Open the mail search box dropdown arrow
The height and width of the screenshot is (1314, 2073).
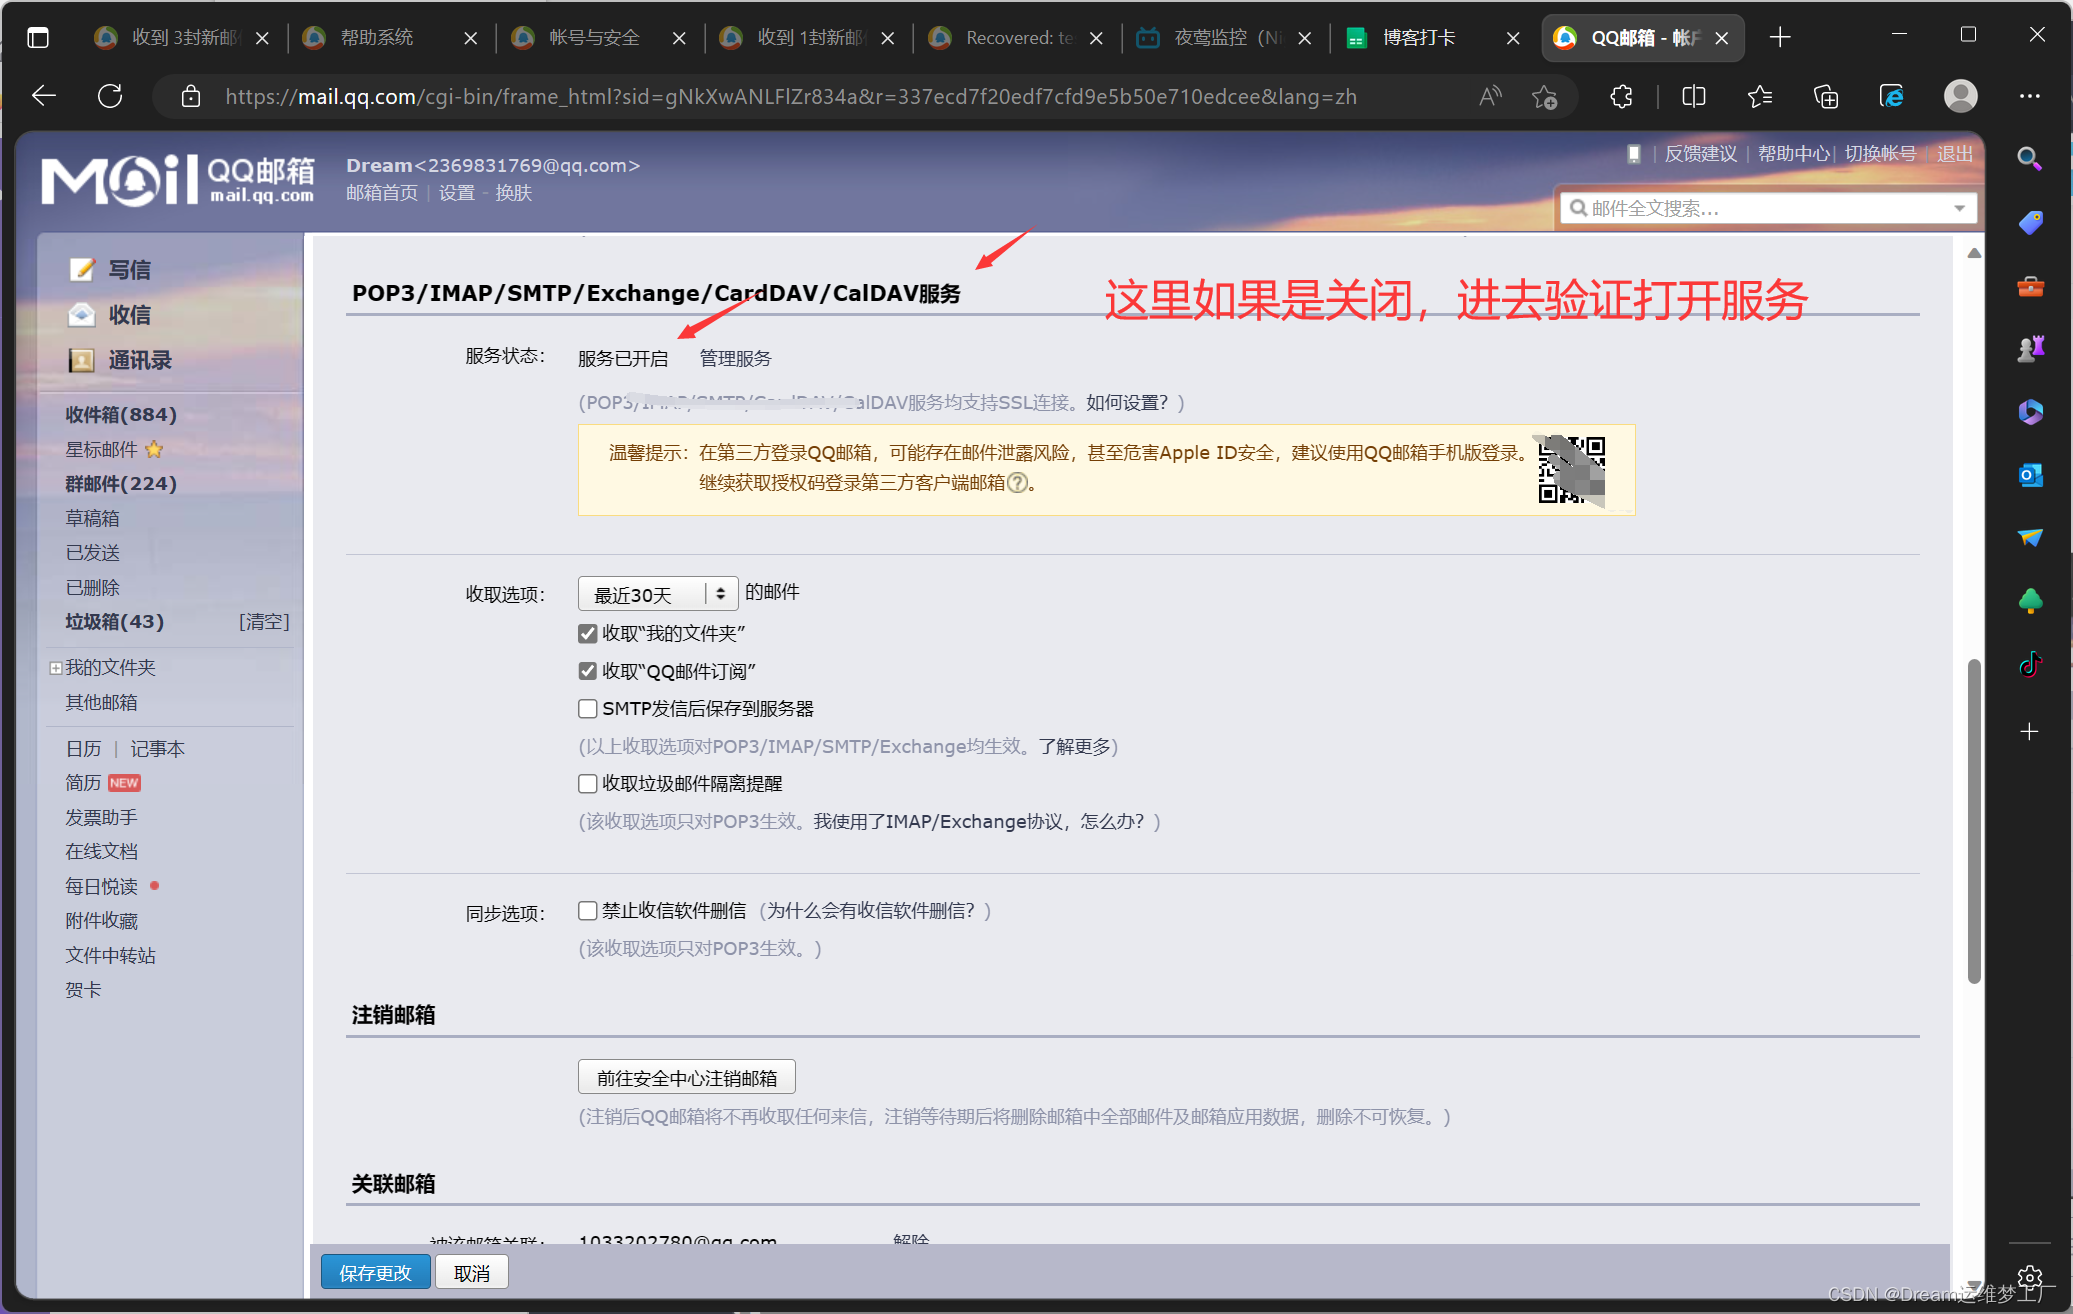tap(1959, 208)
